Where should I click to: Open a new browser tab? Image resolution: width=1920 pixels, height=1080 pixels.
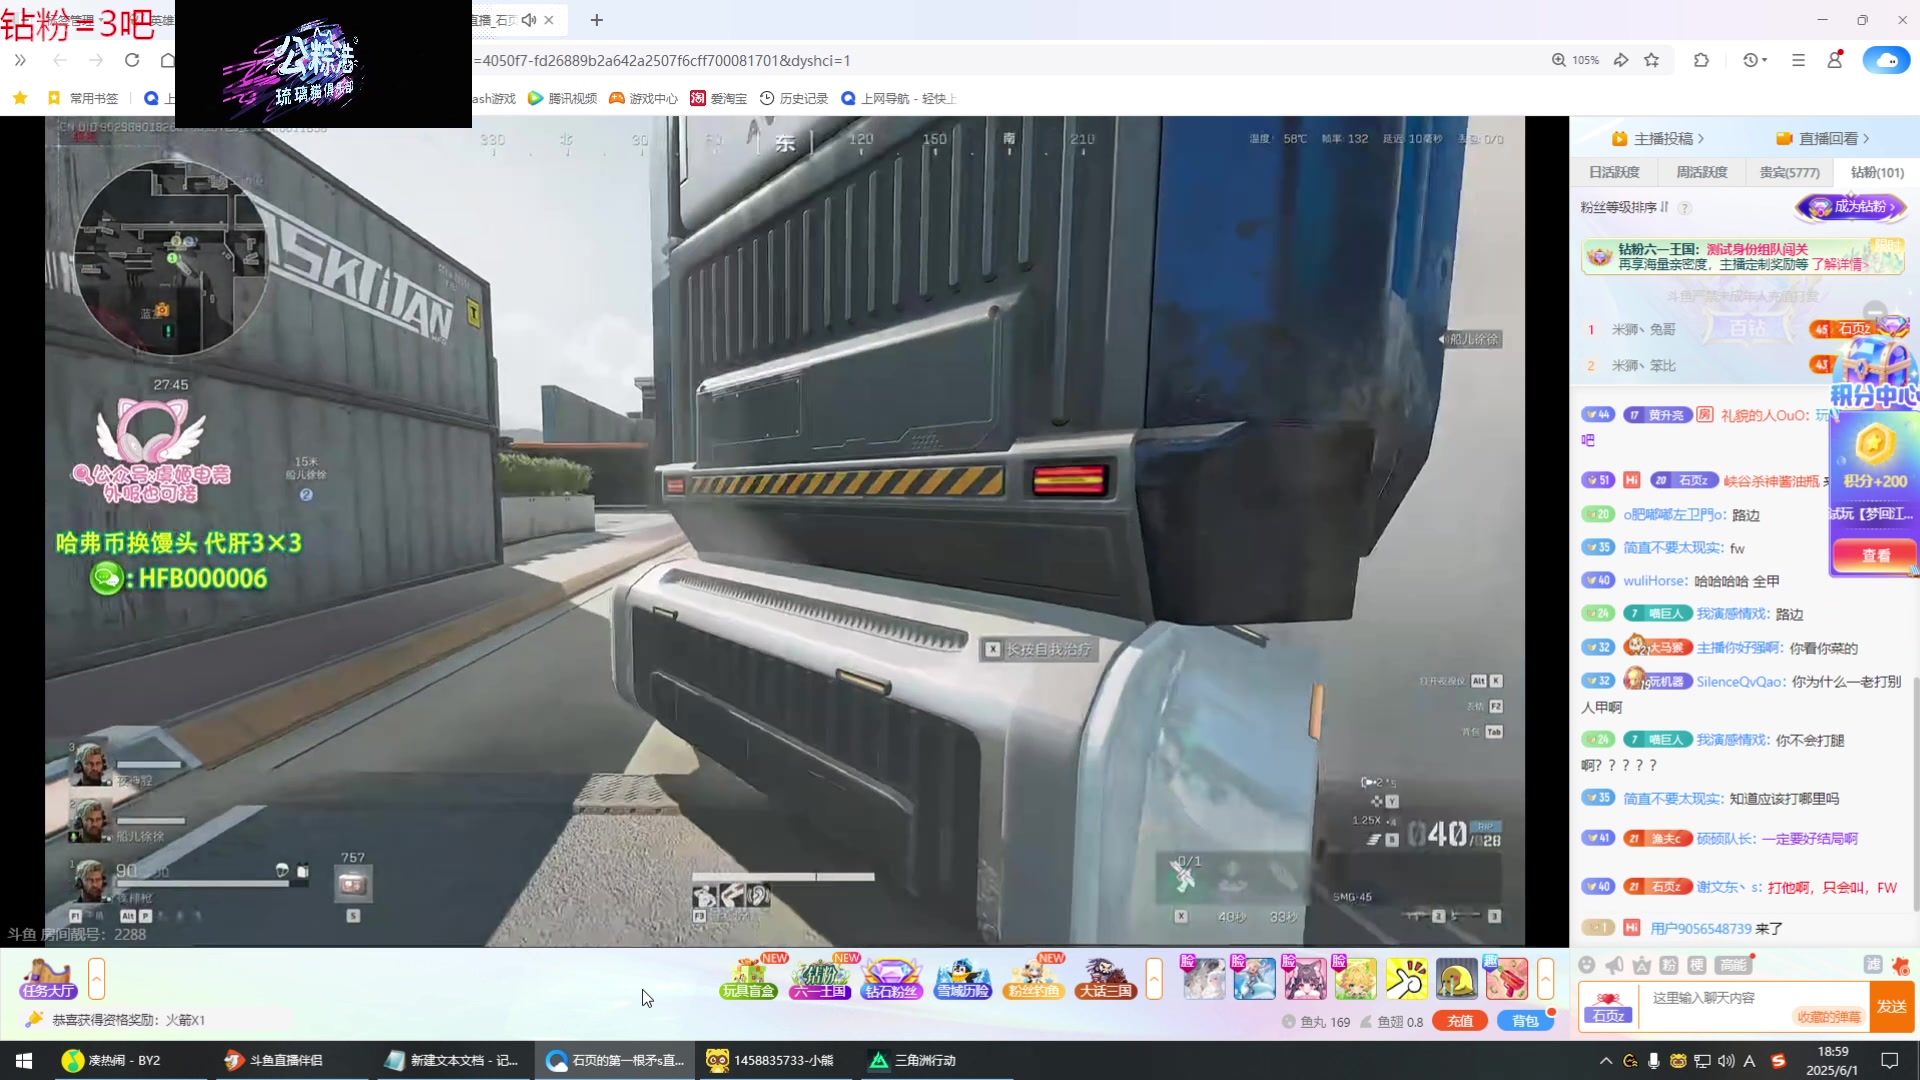(597, 20)
